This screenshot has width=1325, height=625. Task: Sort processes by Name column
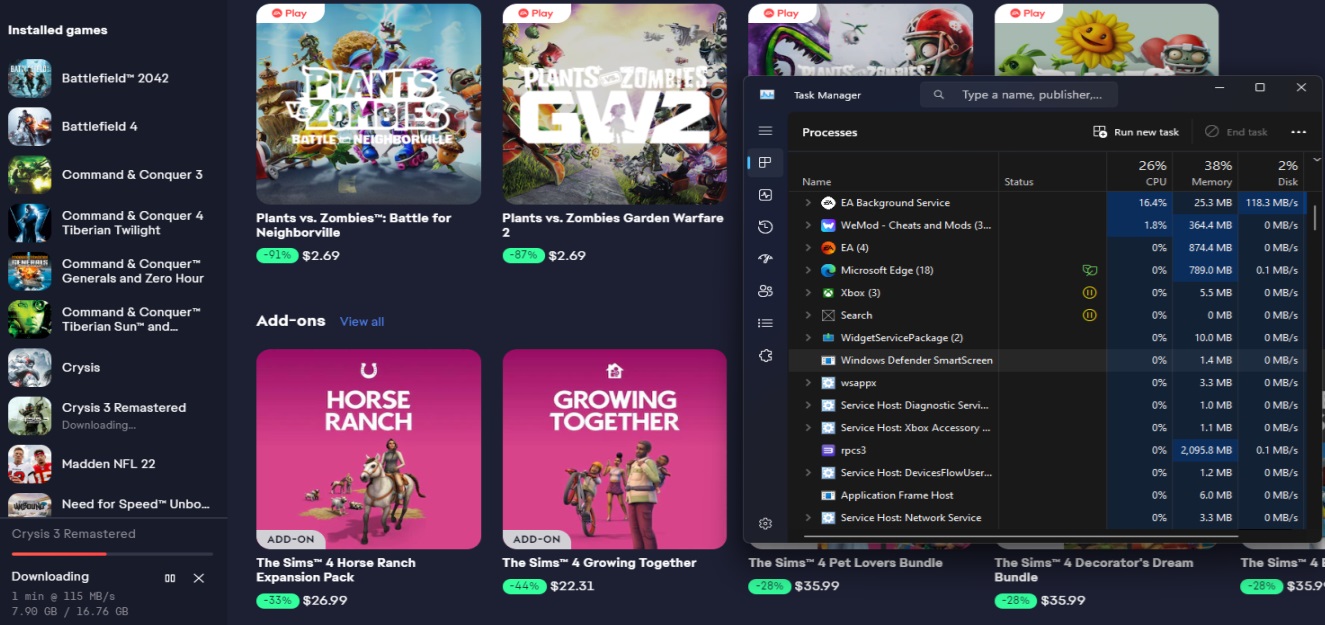tap(816, 182)
